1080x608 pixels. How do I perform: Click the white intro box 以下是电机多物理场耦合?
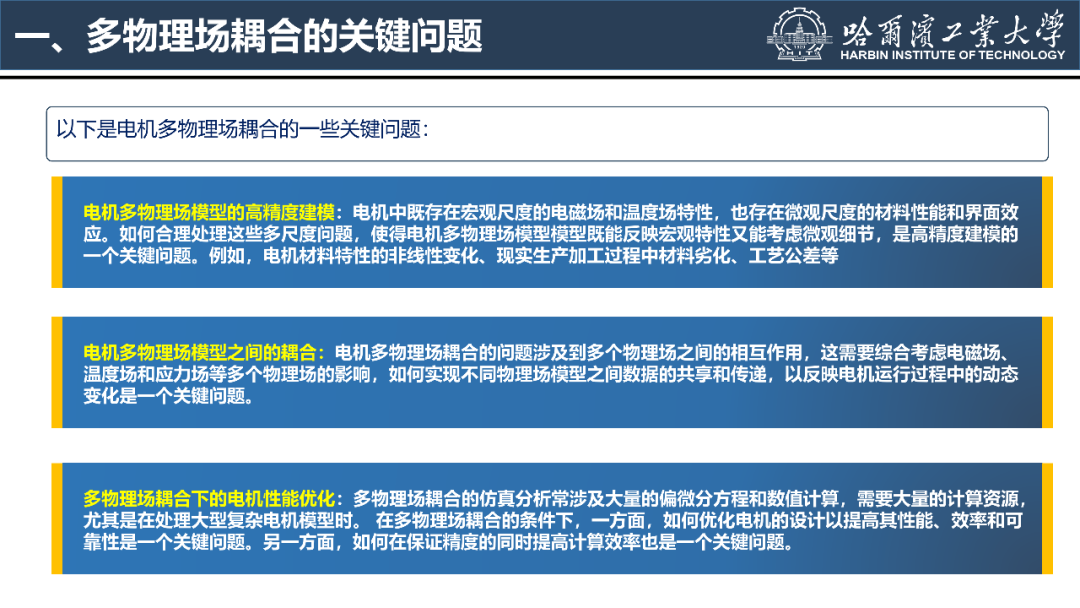point(546,133)
